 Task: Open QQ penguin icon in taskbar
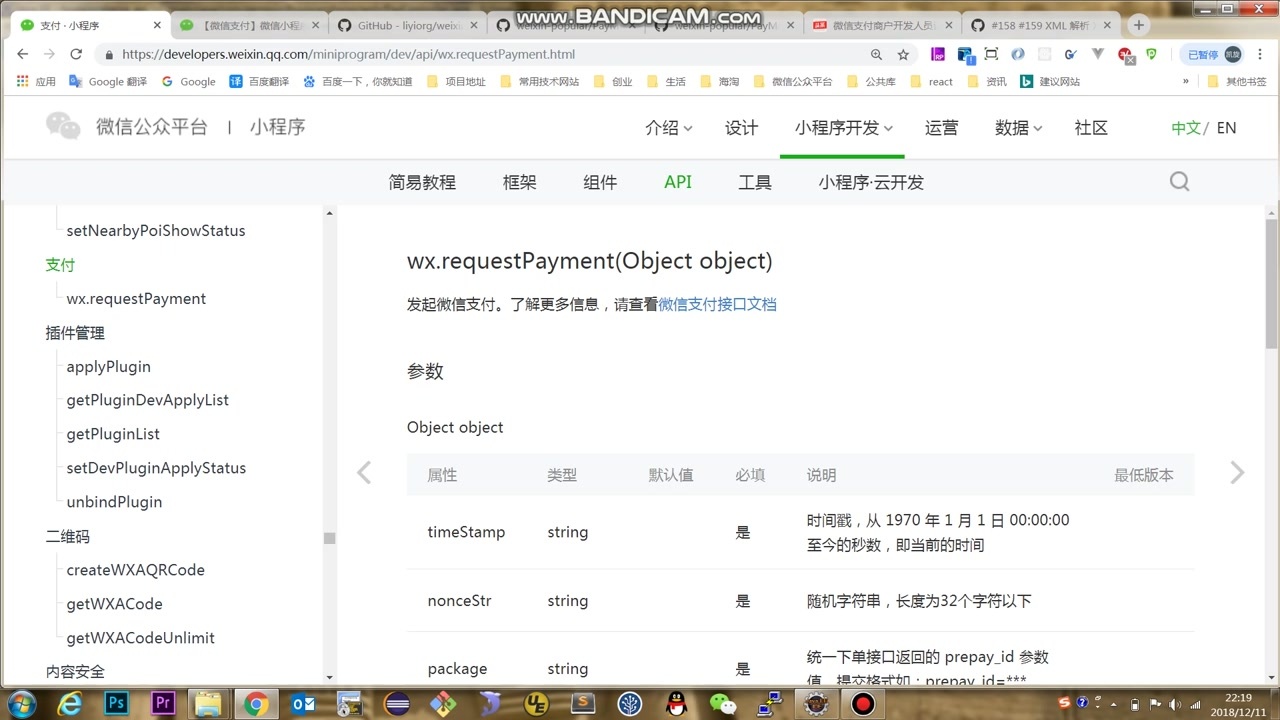coord(676,703)
